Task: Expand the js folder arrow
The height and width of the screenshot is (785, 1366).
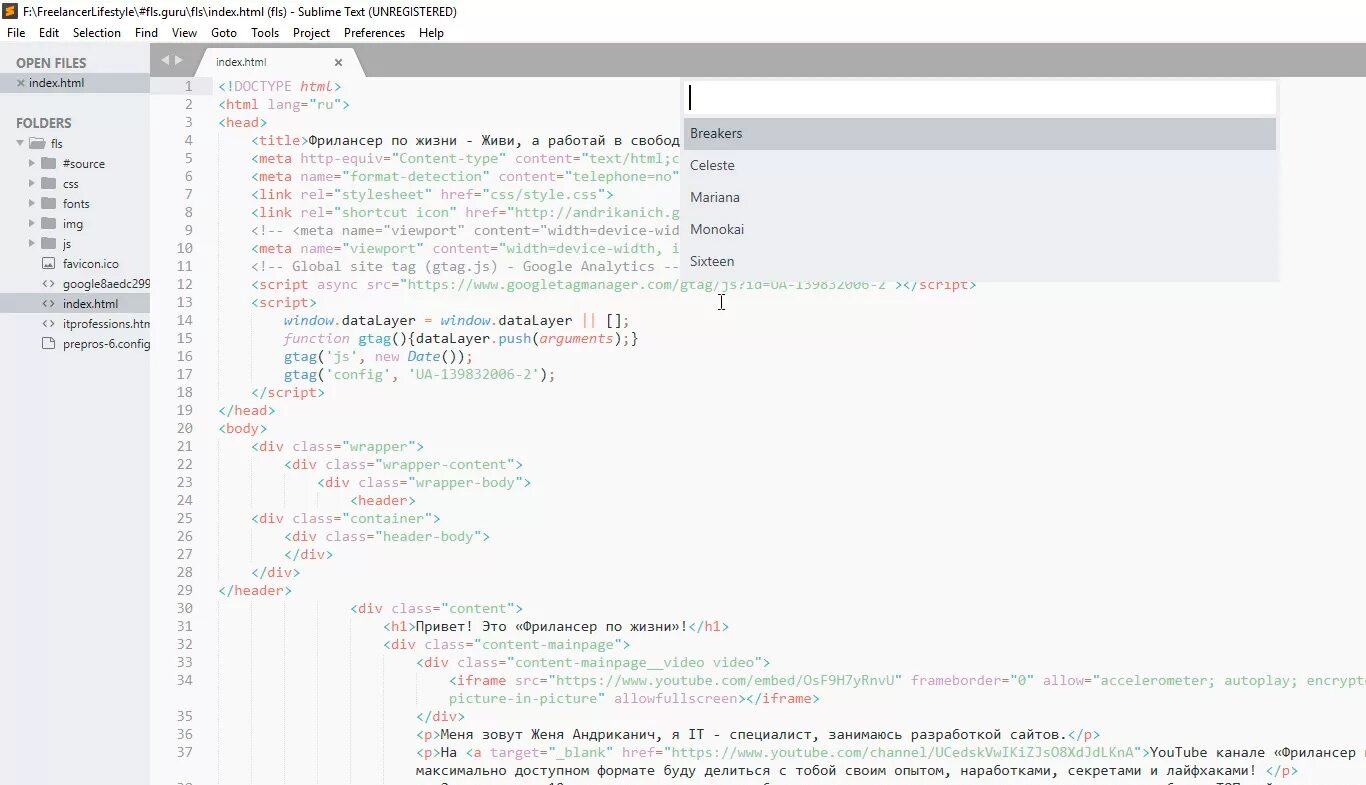Action: coord(33,243)
